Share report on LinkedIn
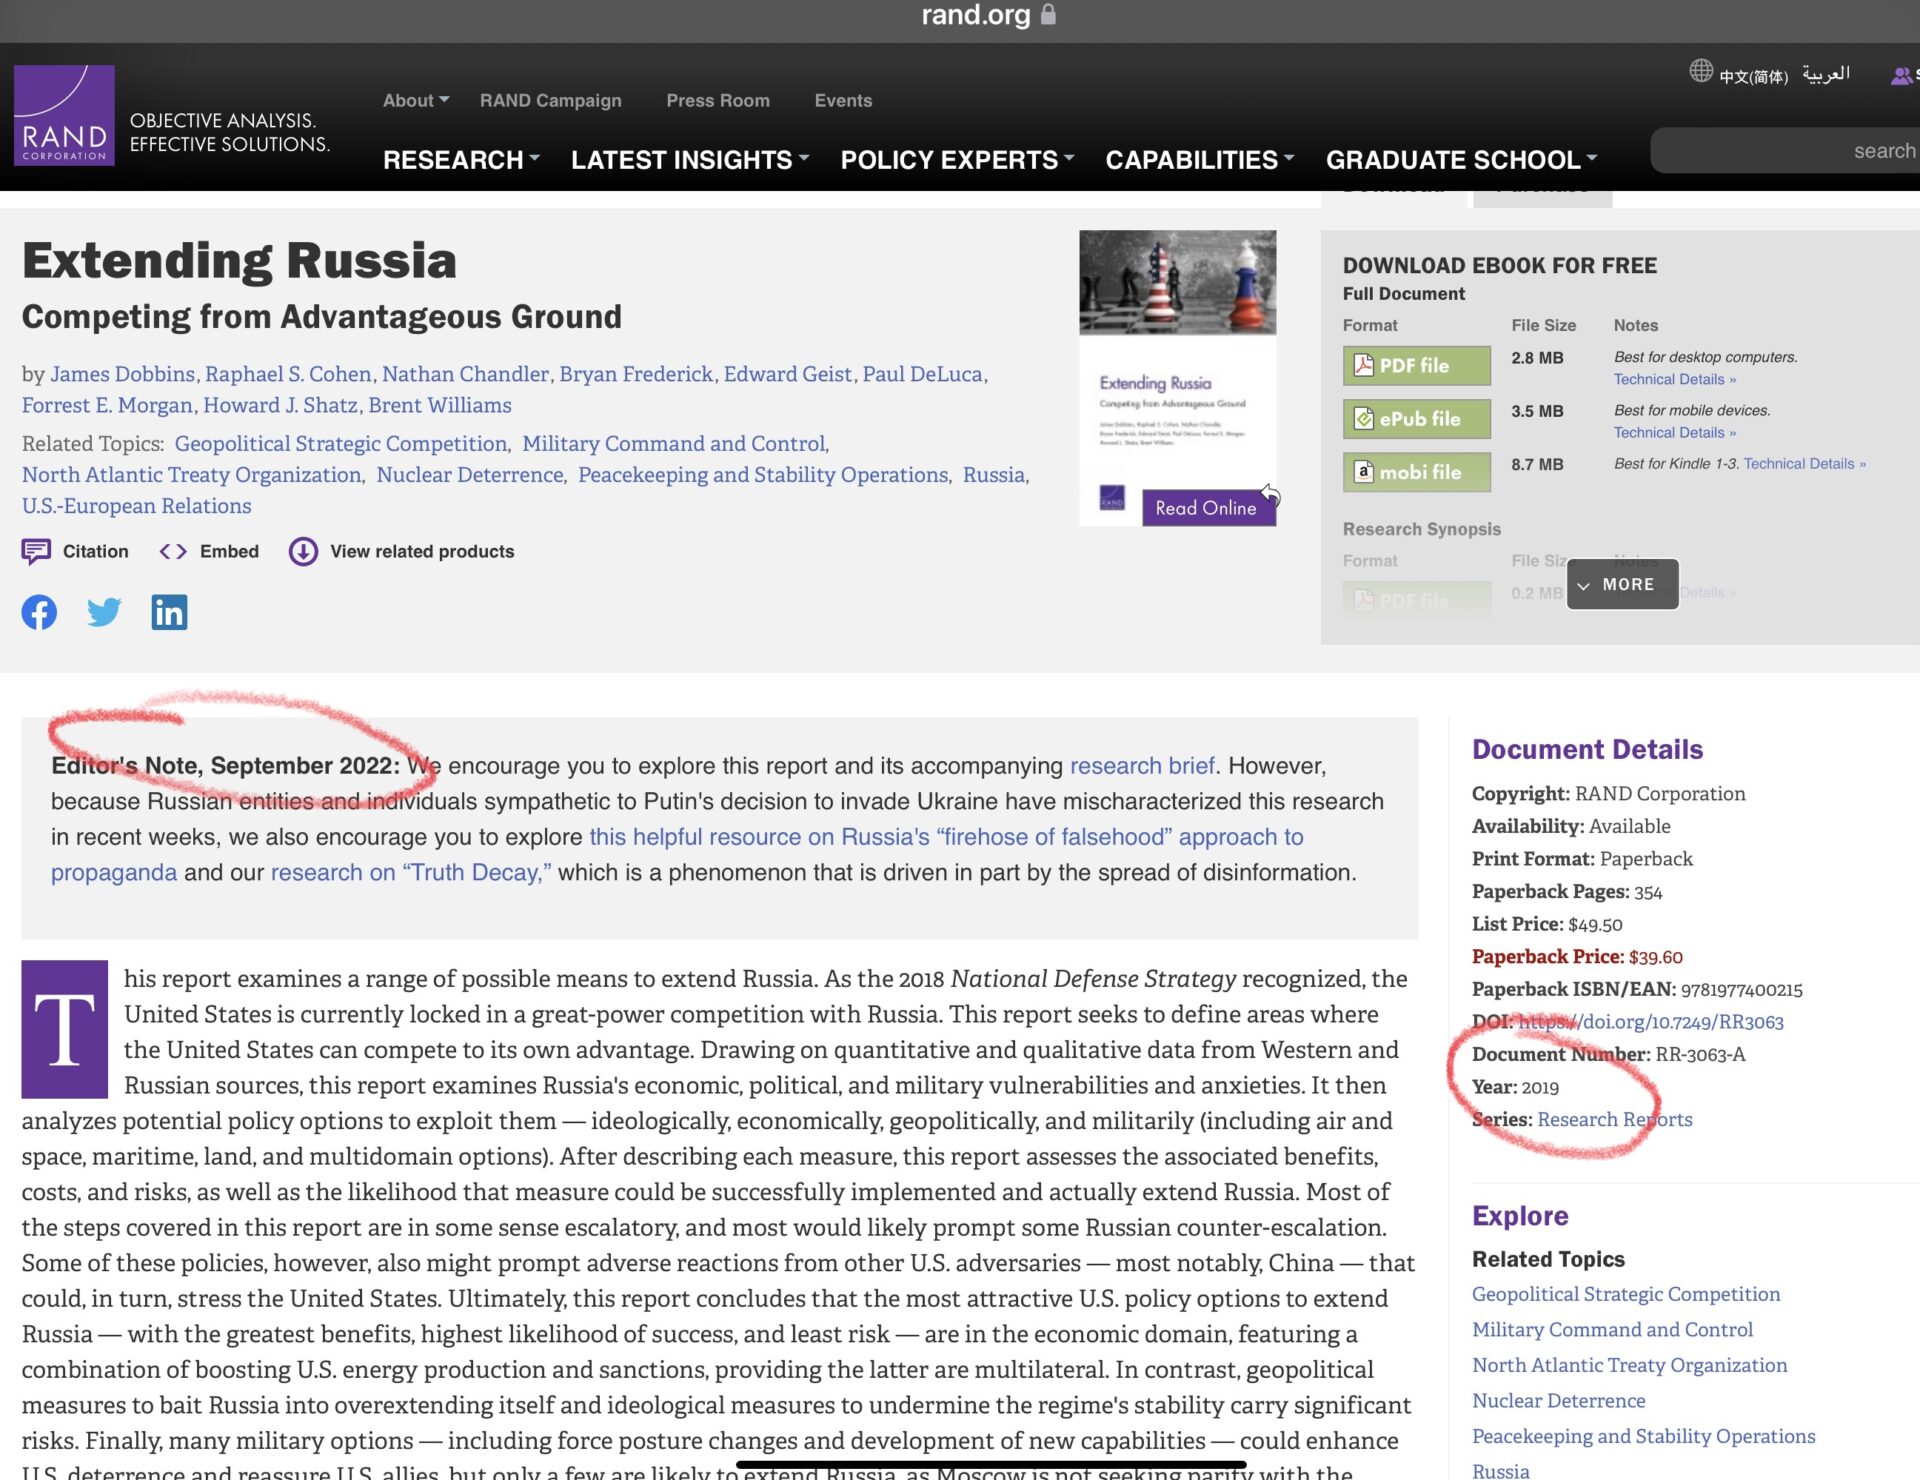Viewport: 1920px width, 1480px height. pyautogui.click(x=169, y=612)
